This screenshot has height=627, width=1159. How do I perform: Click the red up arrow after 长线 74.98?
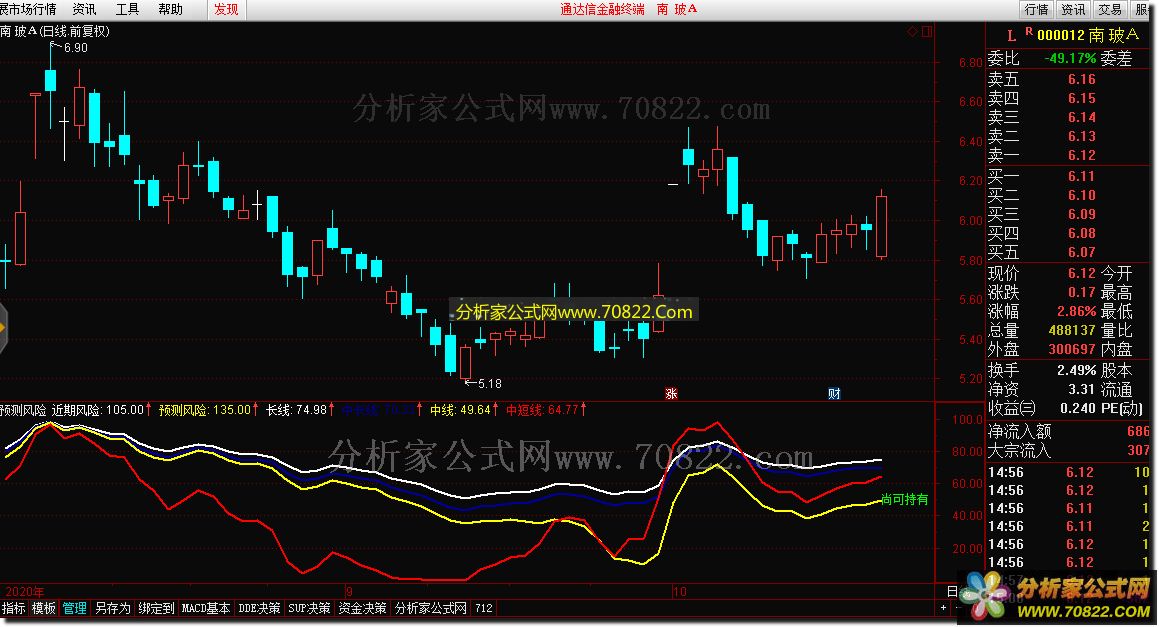[x=332, y=409]
